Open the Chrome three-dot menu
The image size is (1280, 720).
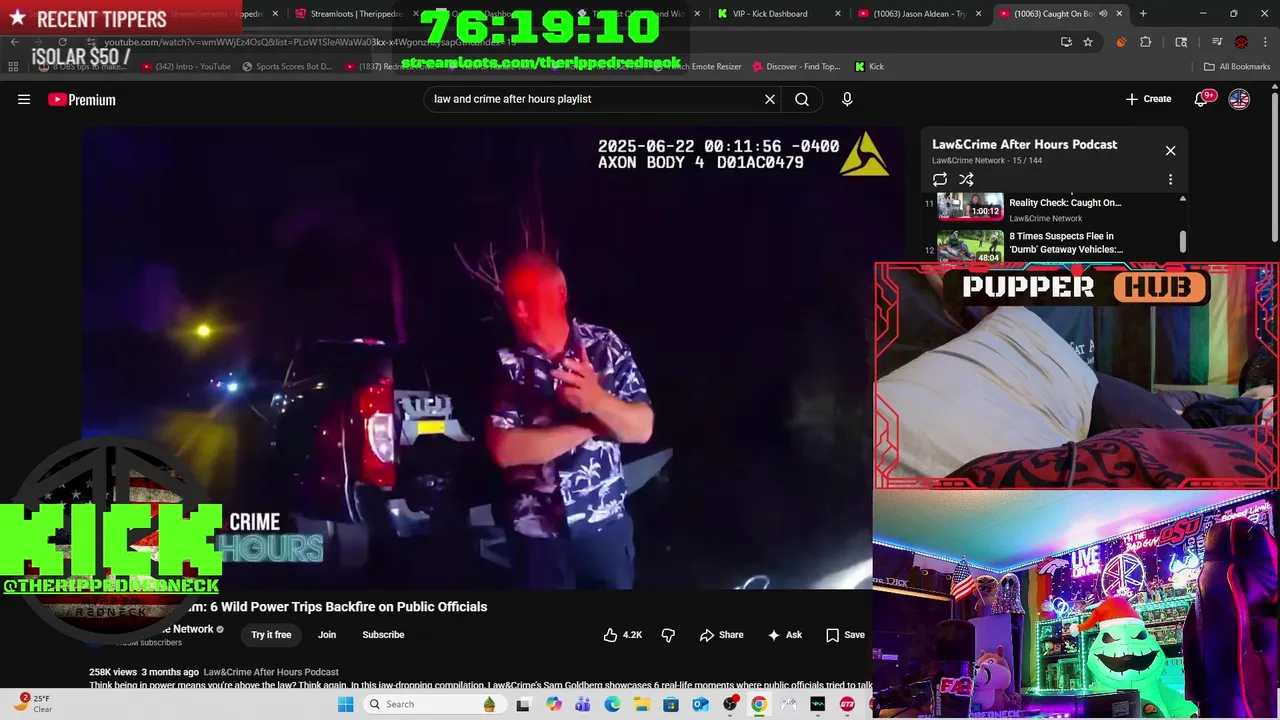coord(1265,42)
